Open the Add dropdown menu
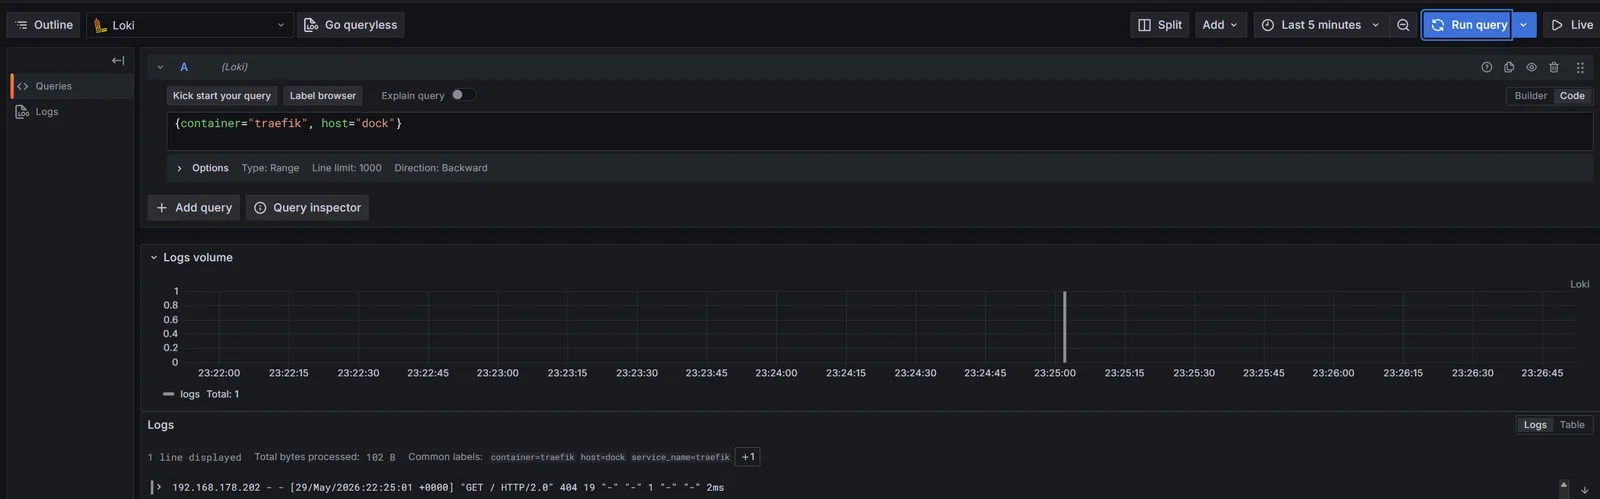The image size is (1600, 499). tap(1220, 25)
